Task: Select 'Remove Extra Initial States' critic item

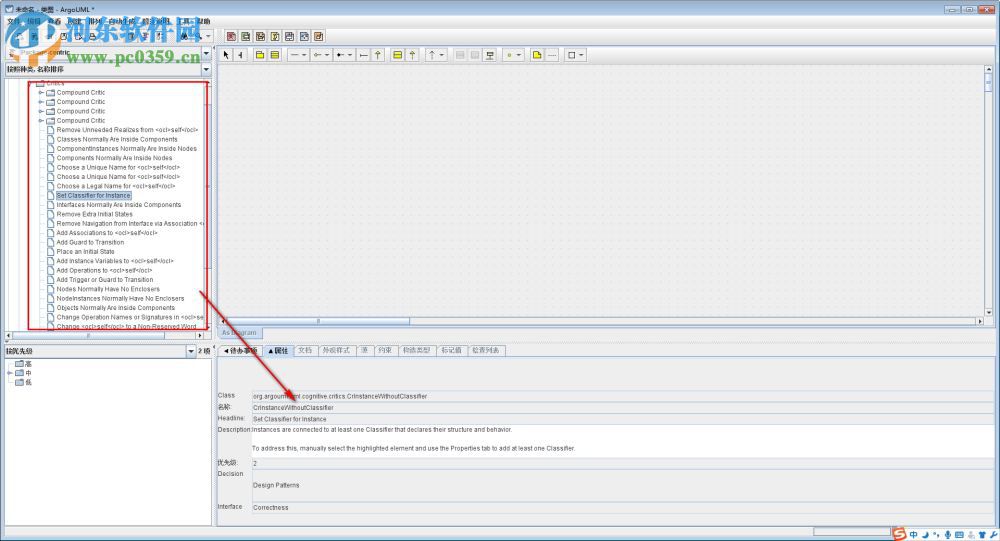Action: coord(94,214)
